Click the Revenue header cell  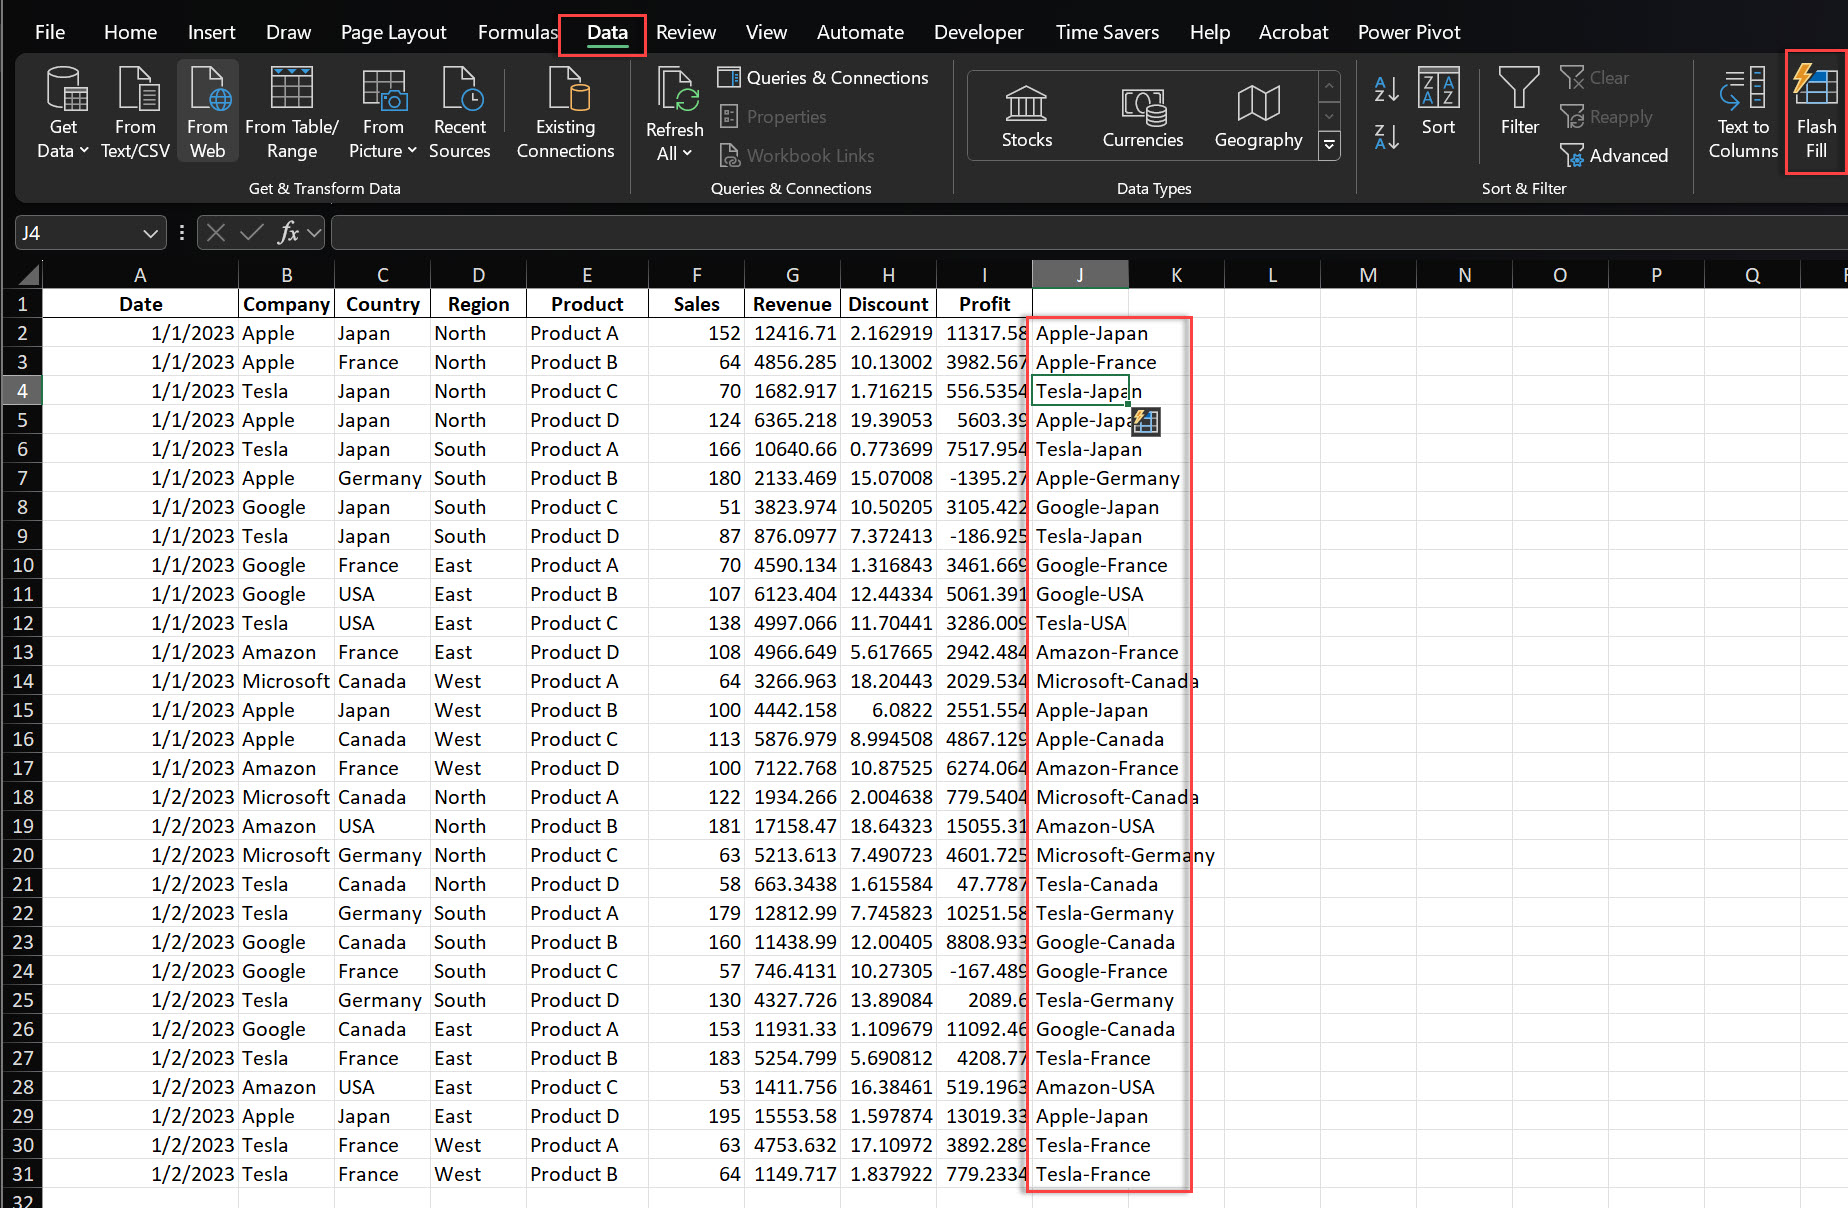tap(792, 304)
